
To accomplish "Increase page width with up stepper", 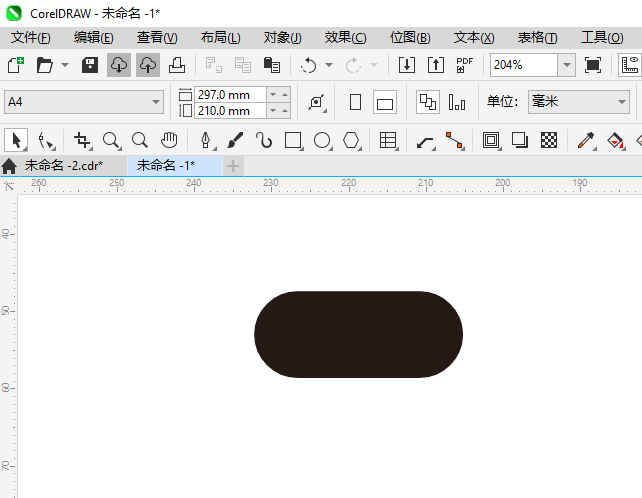I will coord(285,95).
